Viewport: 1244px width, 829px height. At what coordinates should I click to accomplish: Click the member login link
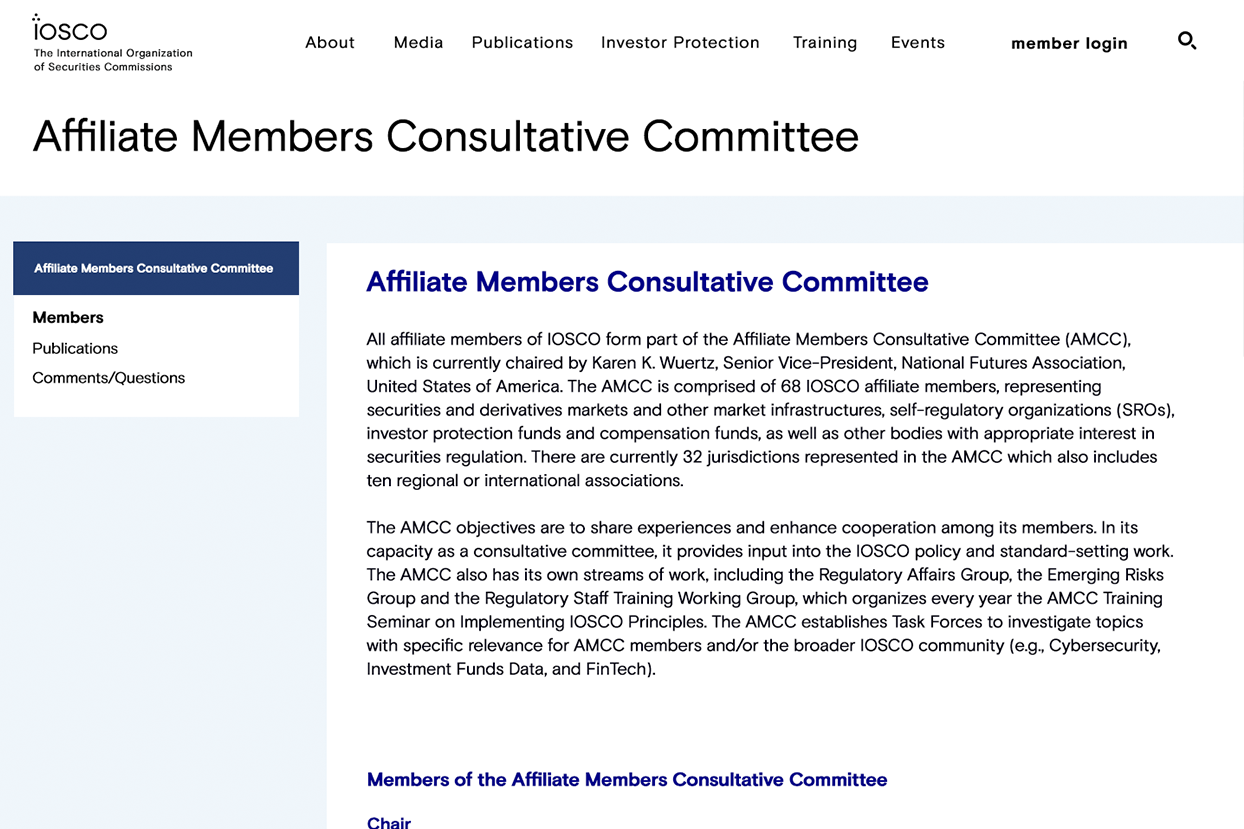(1069, 43)
